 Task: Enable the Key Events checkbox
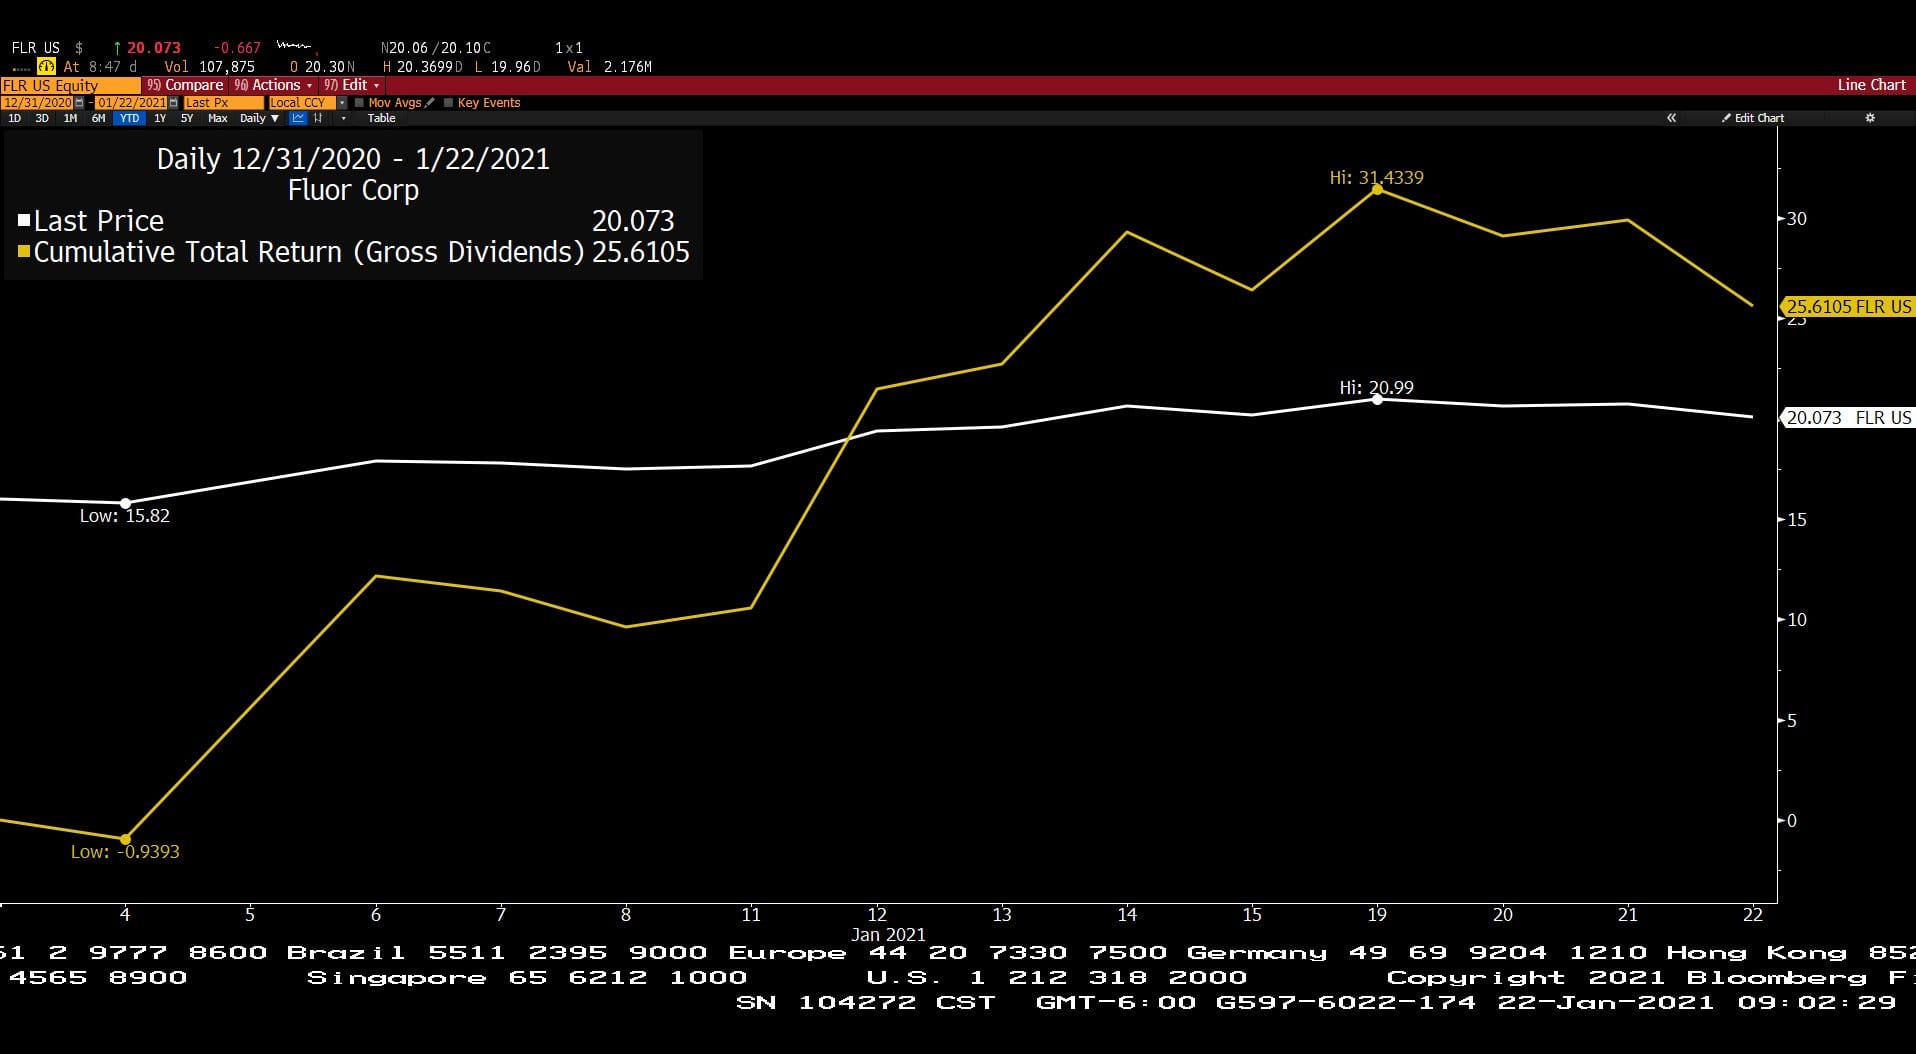pos(448,102)
